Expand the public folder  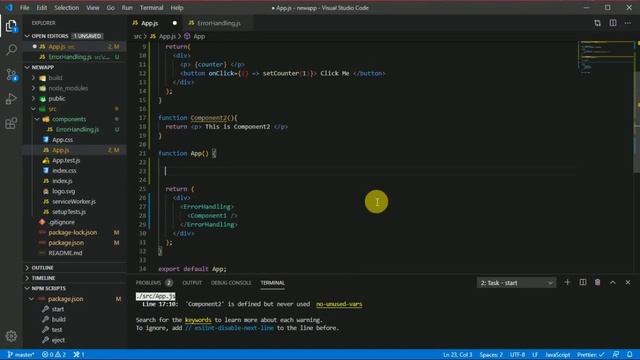click(57, 98)
